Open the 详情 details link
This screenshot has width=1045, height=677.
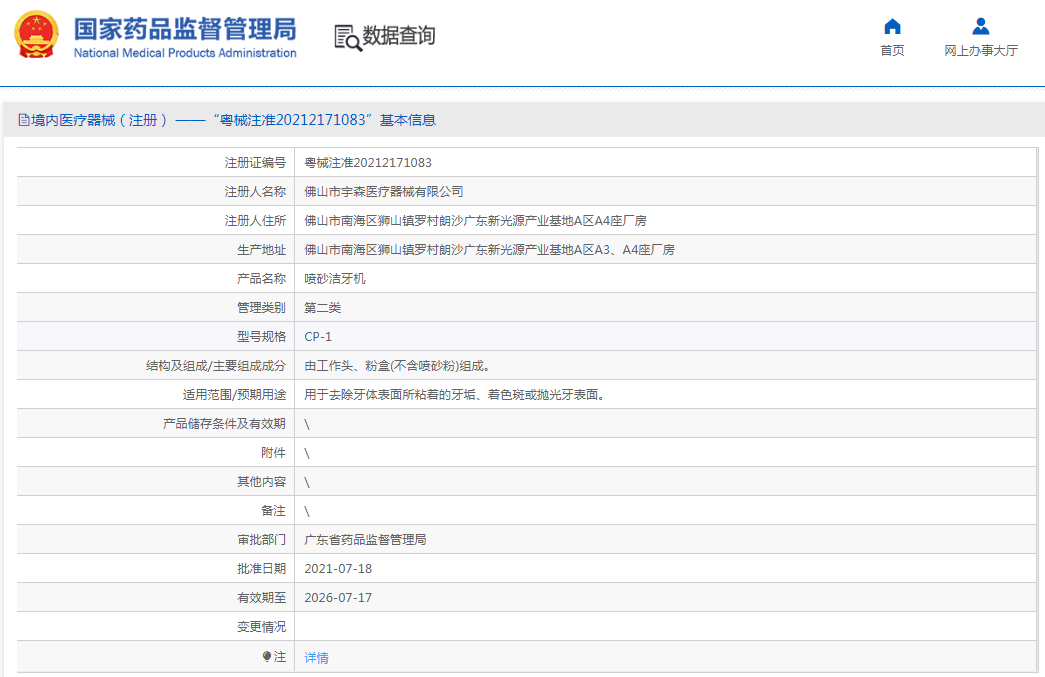[316, 657]
